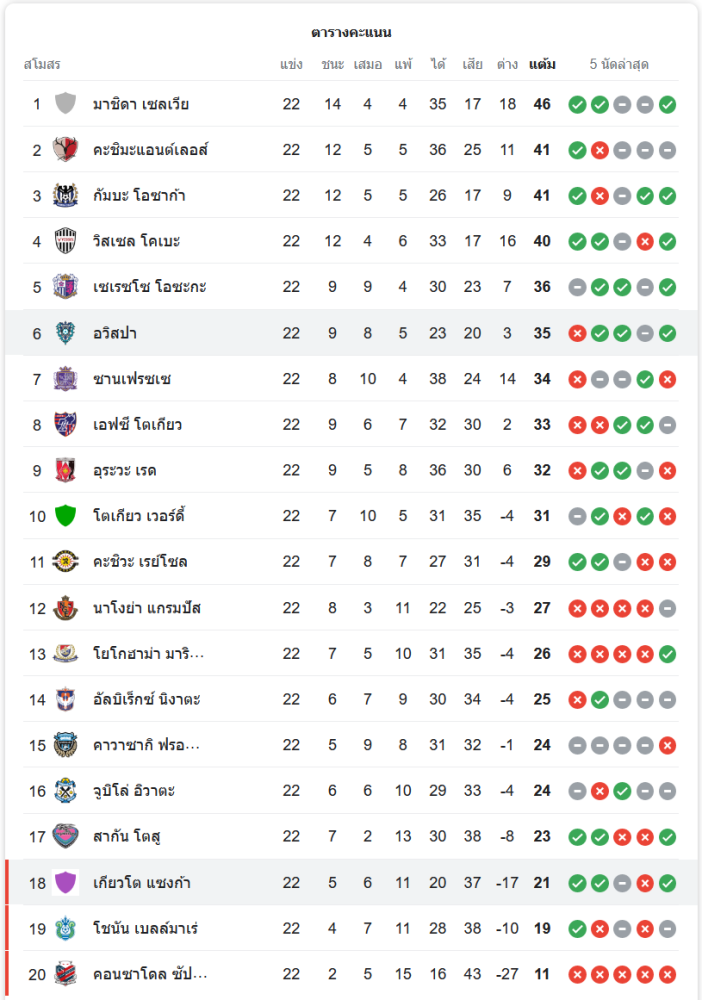Open the เอฟซี โตเกียว team link
The height and width of the screenshot is (1000, 702).
137,425
